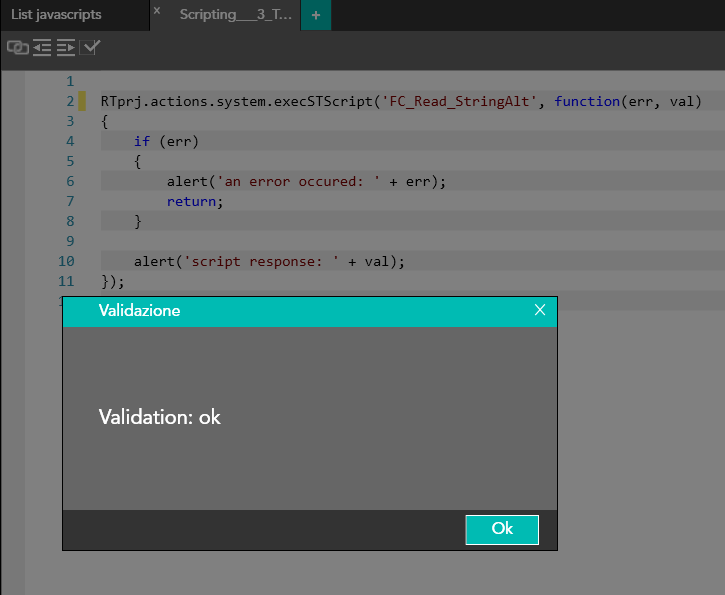Select line number 11 in the gutter
725x595 pixels.
(66, 281)
